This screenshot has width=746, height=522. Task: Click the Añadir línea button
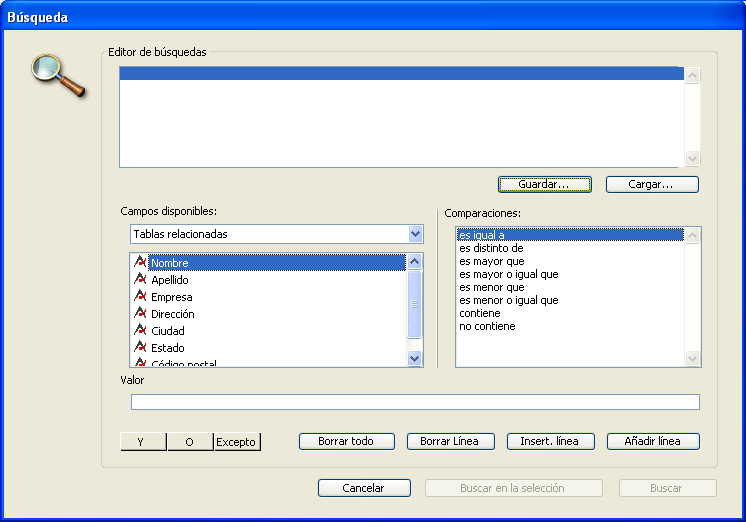(x=652, y=441)
